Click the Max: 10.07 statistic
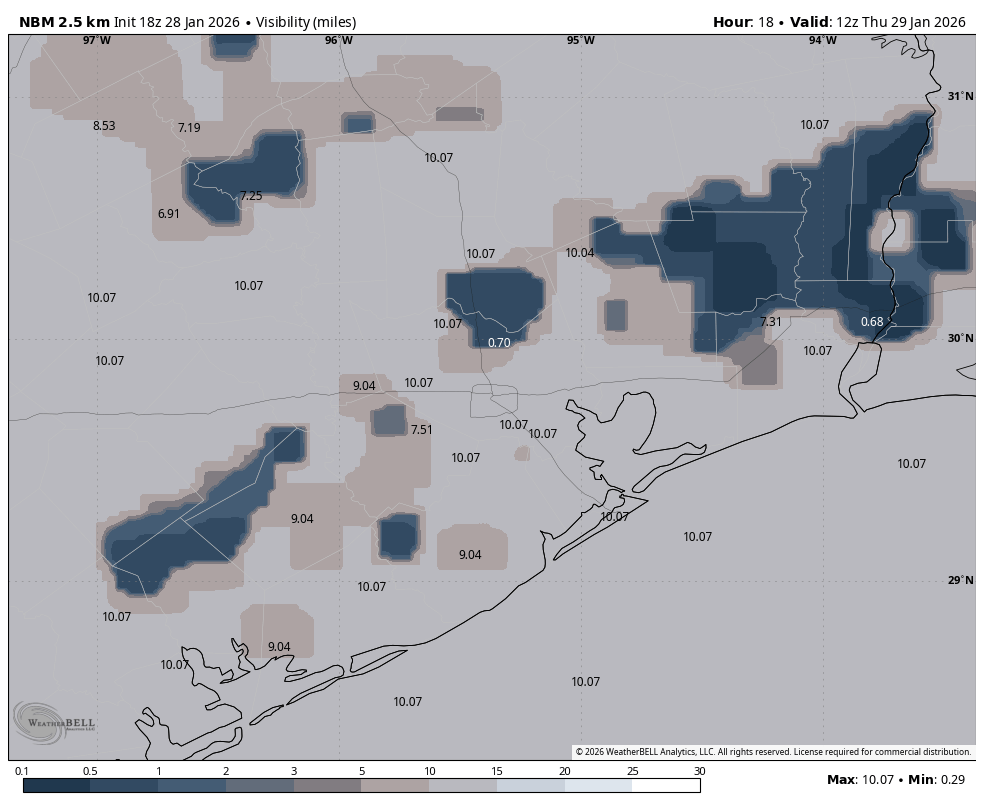The height and width of the screenshot is (808, 984). (860, 779)
